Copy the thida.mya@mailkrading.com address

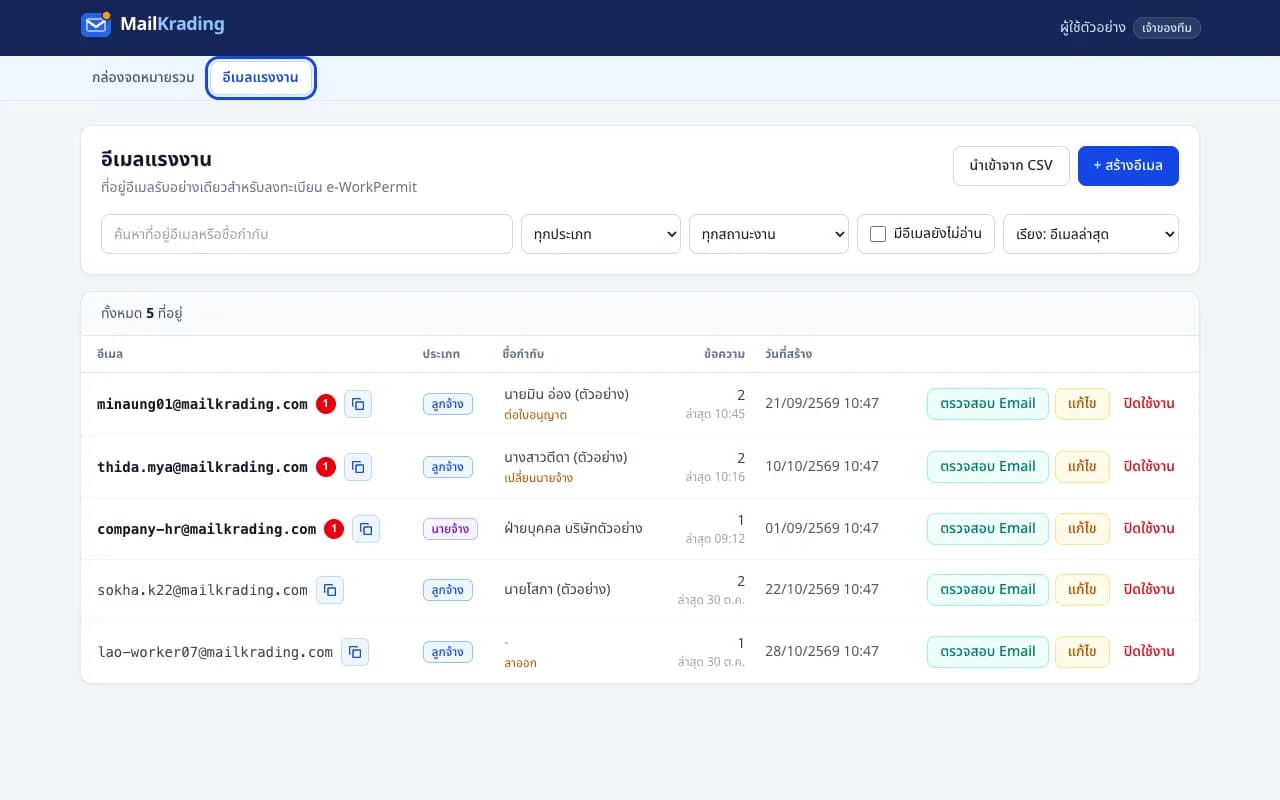[358, 467]
